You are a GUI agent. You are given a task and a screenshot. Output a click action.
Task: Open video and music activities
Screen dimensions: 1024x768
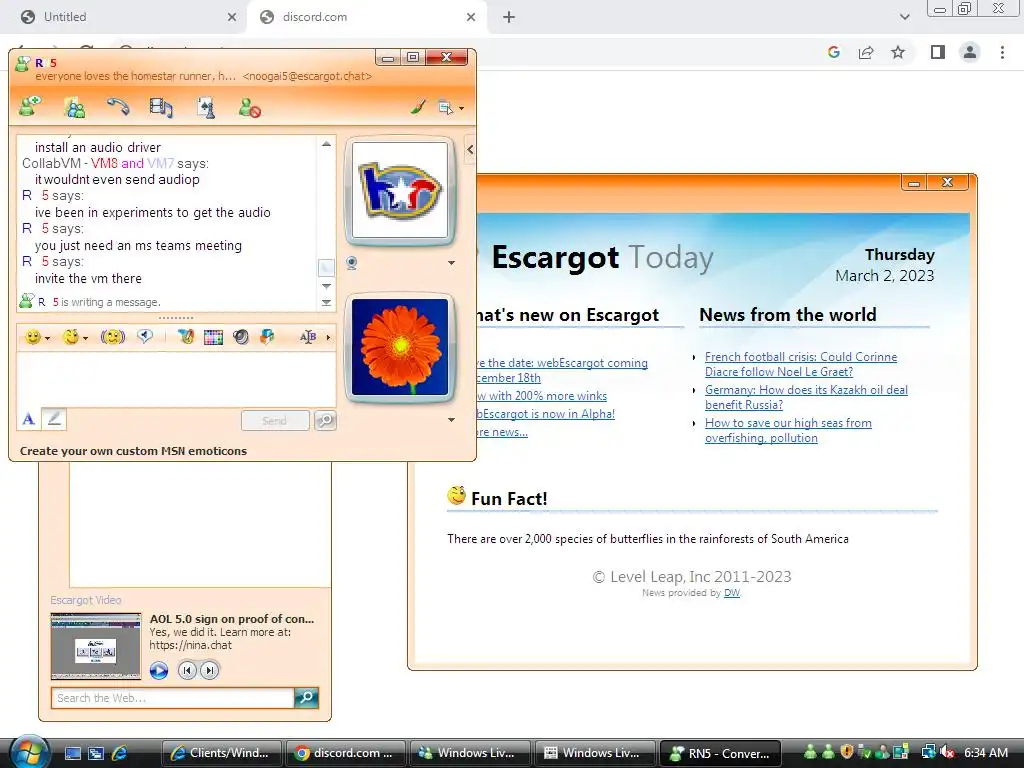click(161, 107)
